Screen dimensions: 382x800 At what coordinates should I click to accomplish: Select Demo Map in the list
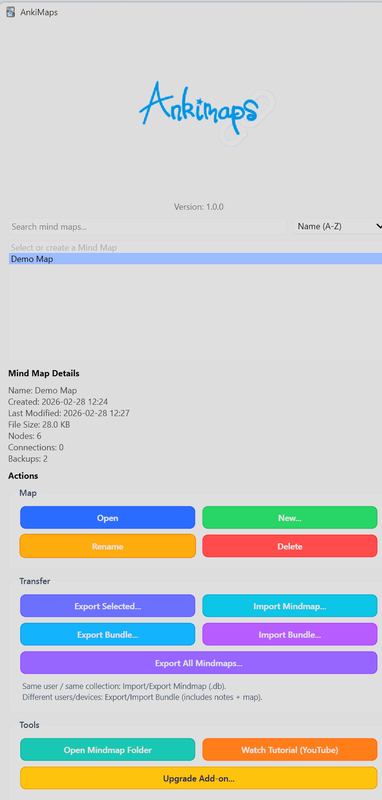tap(195, 259)
